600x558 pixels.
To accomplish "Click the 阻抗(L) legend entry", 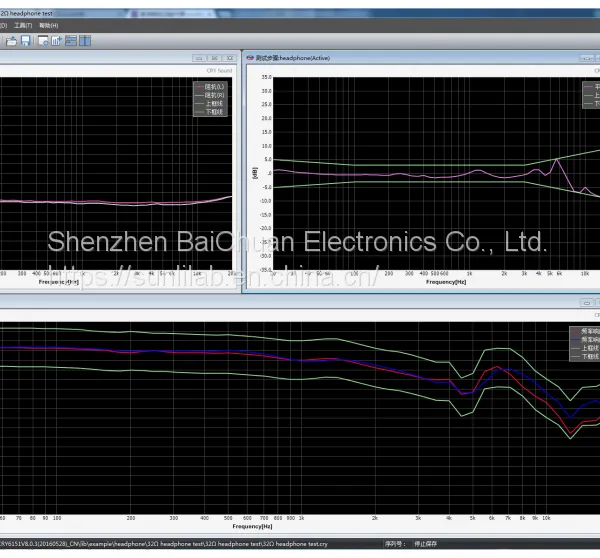I will [x=210, y=87].
